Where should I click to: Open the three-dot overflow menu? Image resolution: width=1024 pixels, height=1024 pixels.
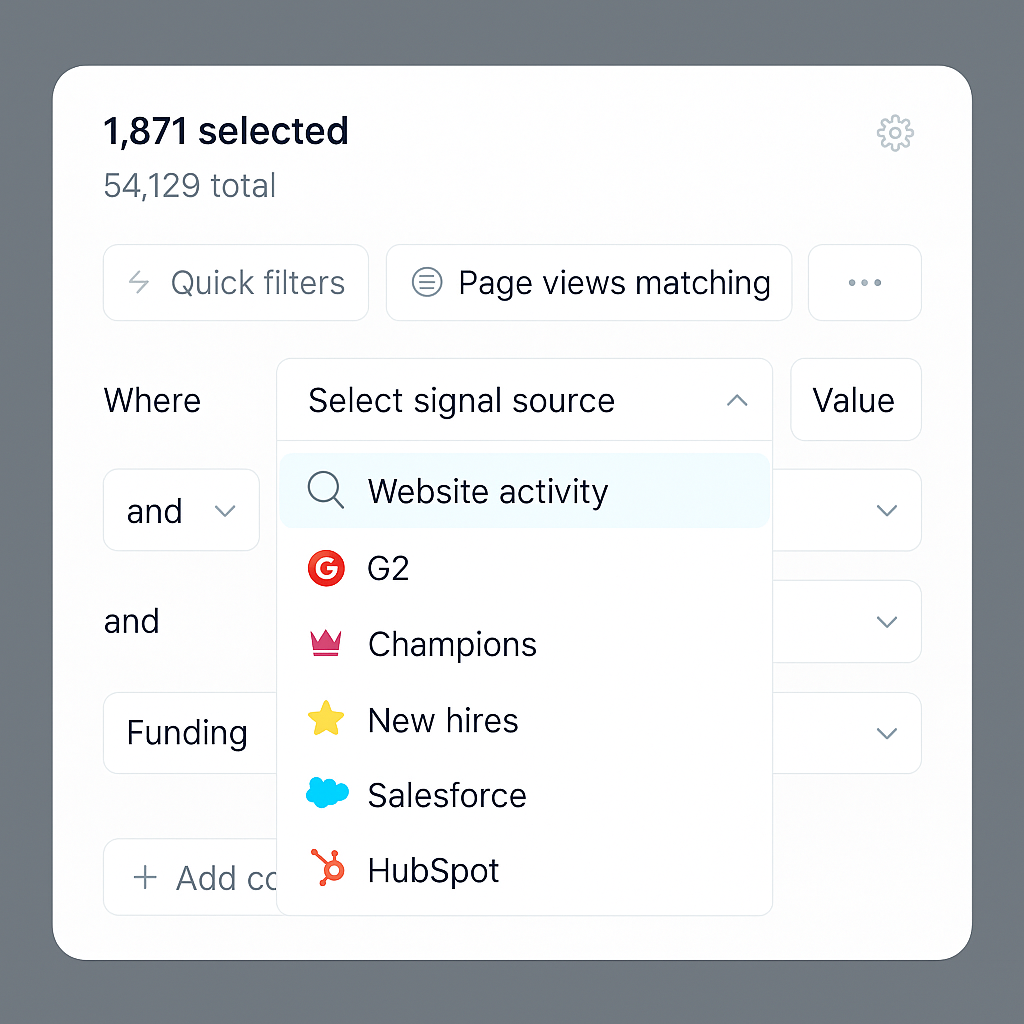point(864,283)
